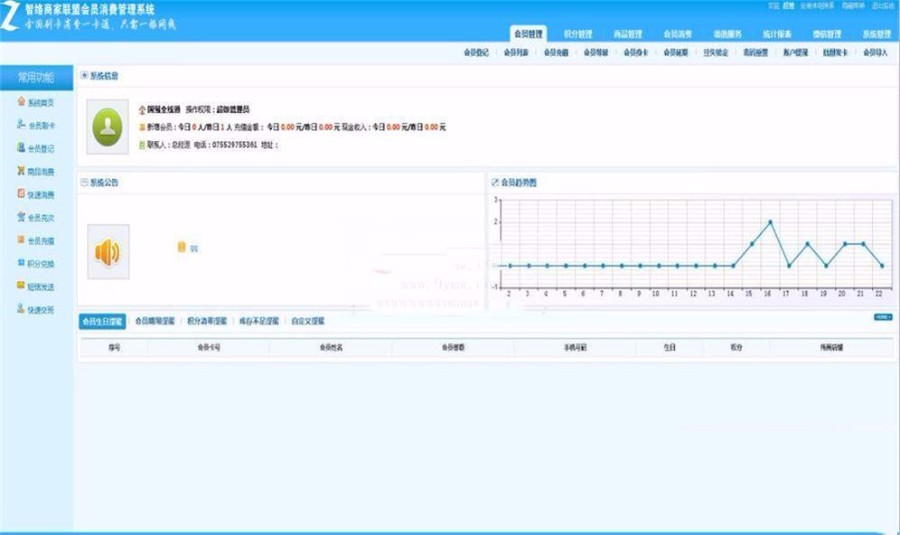Select the 库存不足提醒 reminder tab

[x=260, y=322]
